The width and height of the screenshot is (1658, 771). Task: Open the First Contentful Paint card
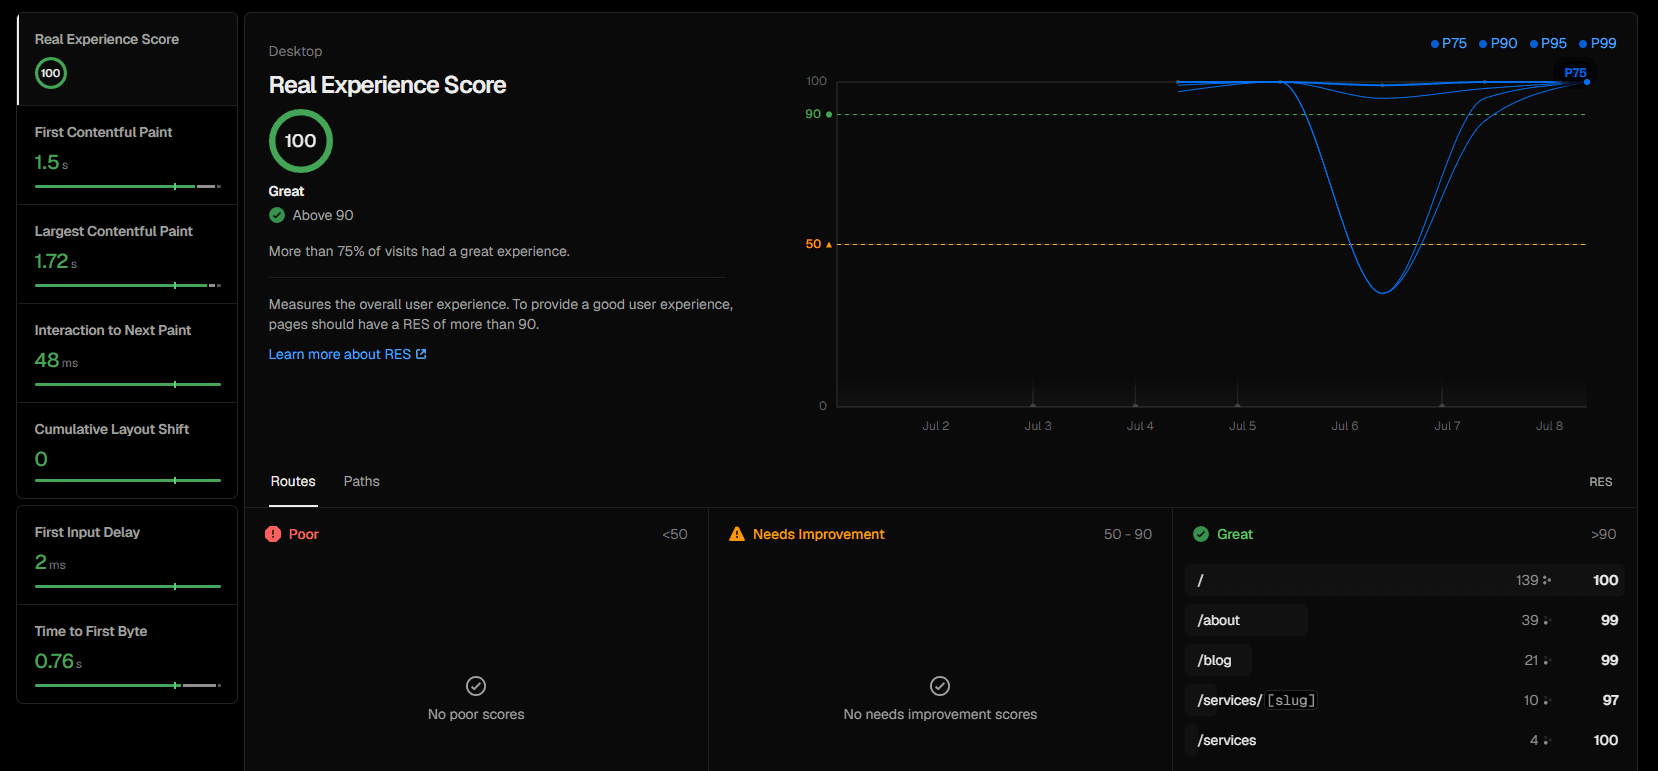point(127,155)
